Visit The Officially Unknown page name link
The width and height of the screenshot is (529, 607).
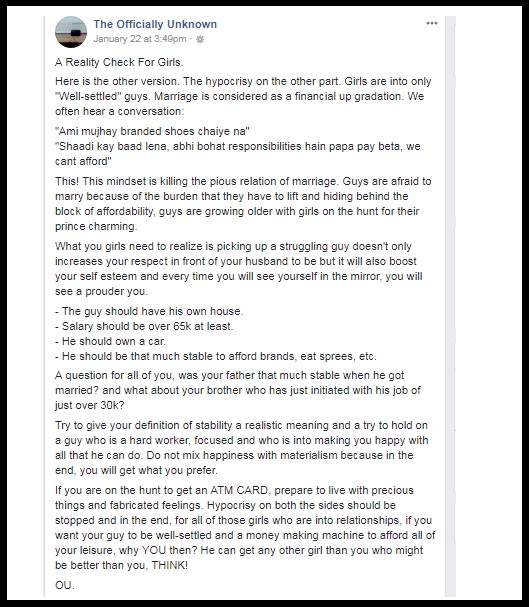(155, 24)
